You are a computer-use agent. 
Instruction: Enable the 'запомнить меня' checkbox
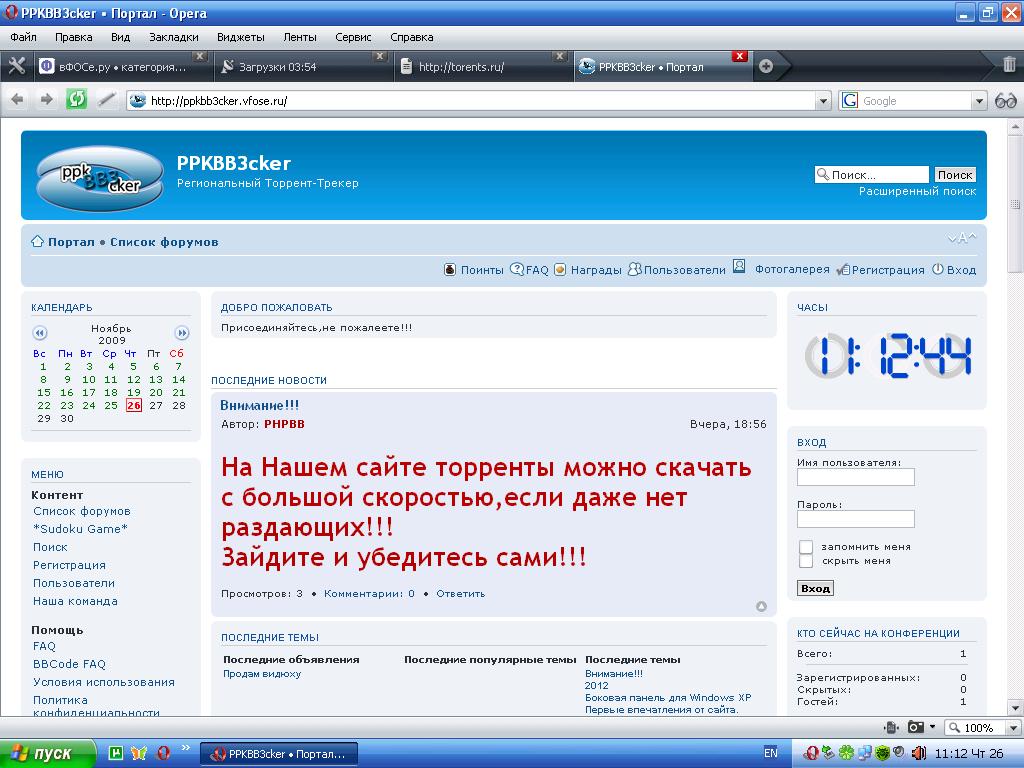(x=806, y=547)
